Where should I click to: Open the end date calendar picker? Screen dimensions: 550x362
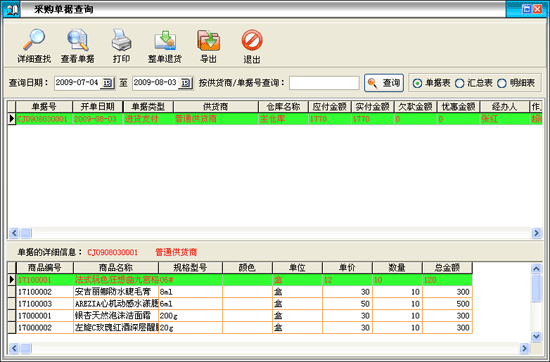click(185, 83)
